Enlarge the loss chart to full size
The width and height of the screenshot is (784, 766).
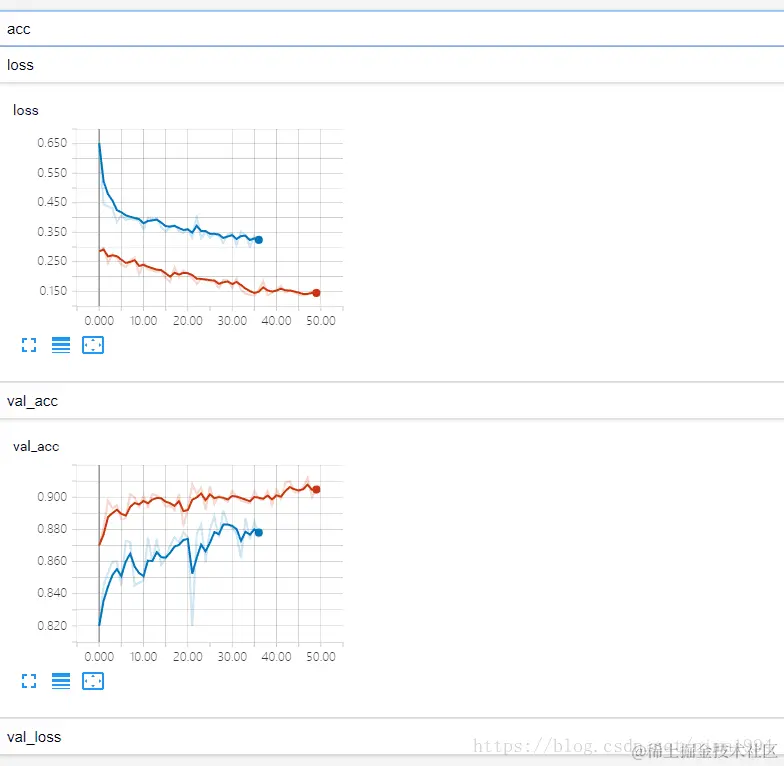(29, 345)
